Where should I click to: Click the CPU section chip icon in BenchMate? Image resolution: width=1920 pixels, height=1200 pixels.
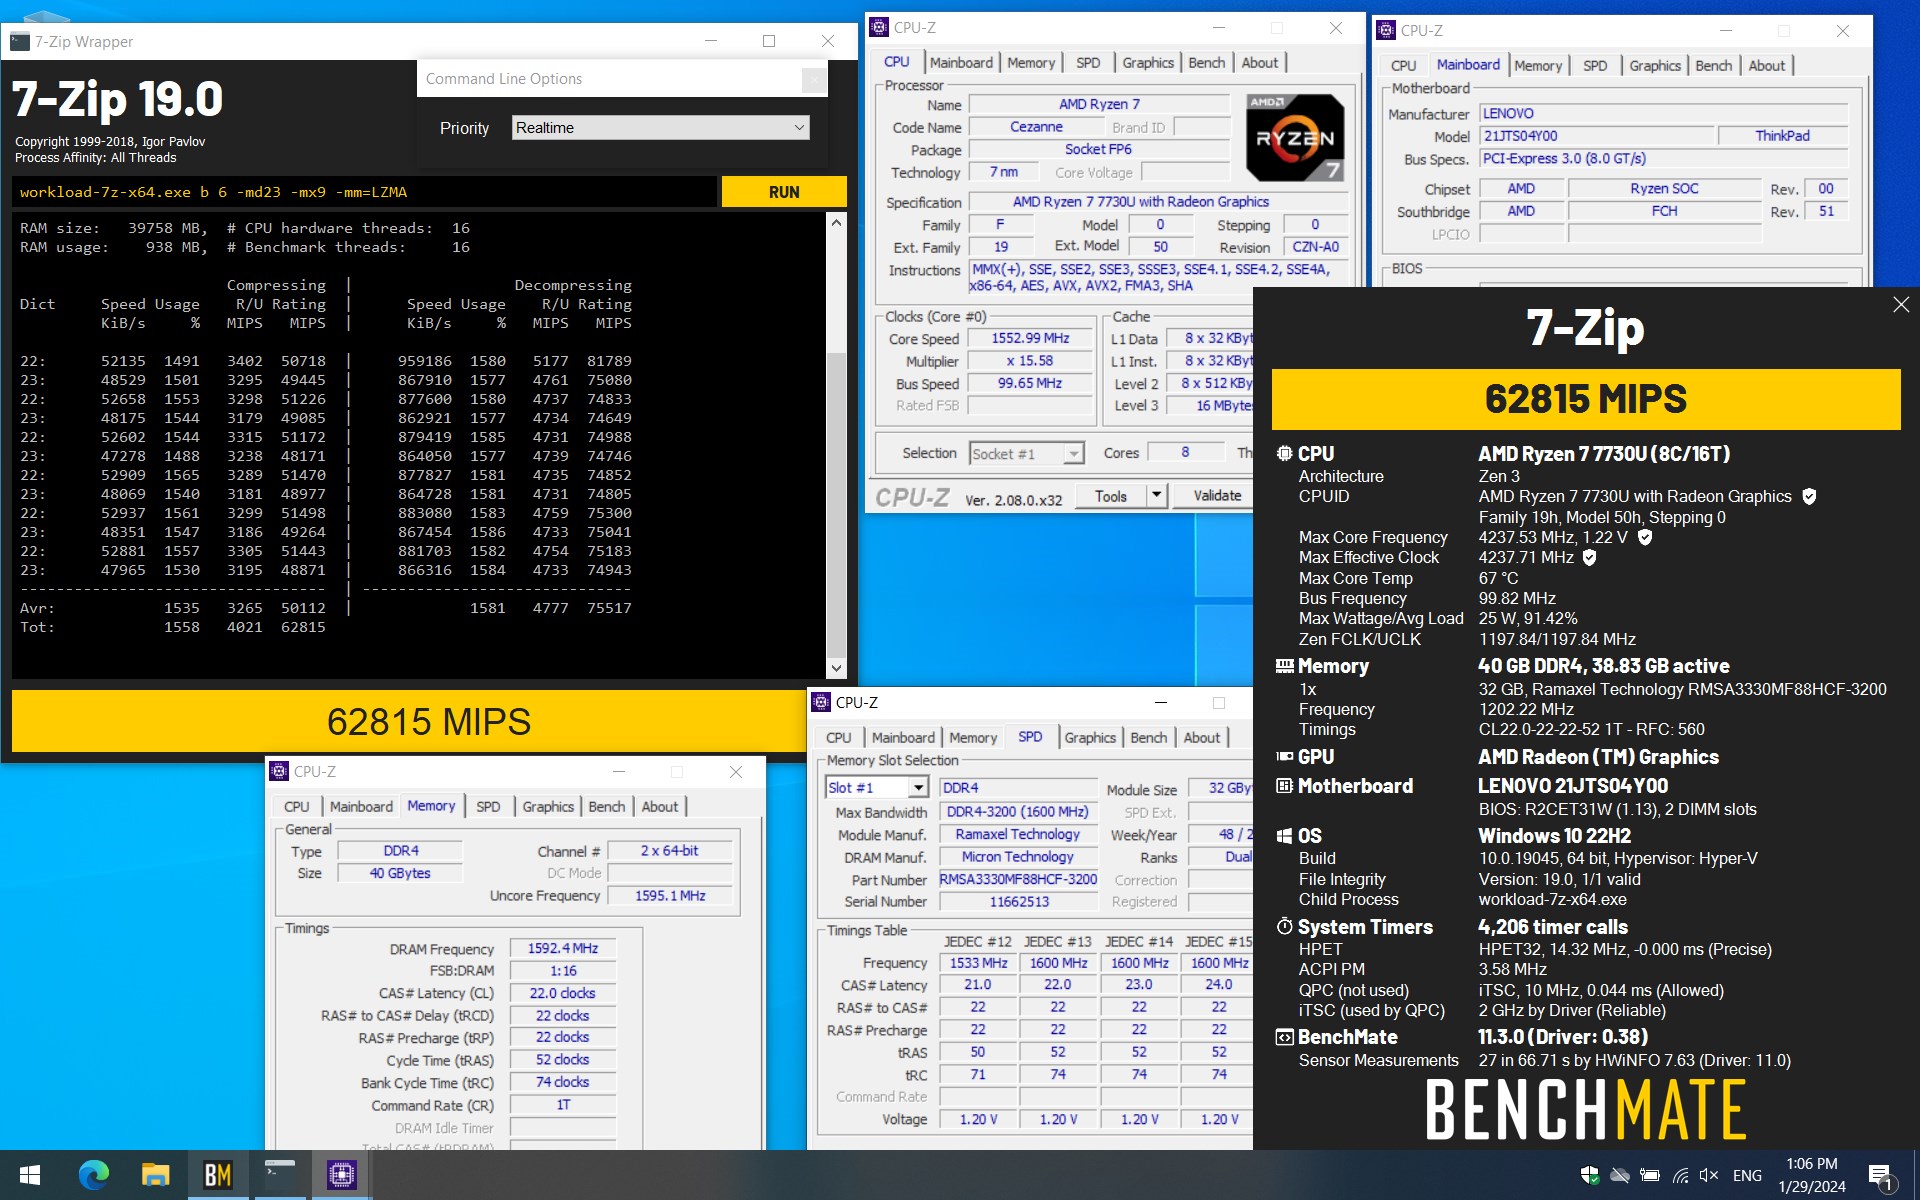tap(1284, 453)
